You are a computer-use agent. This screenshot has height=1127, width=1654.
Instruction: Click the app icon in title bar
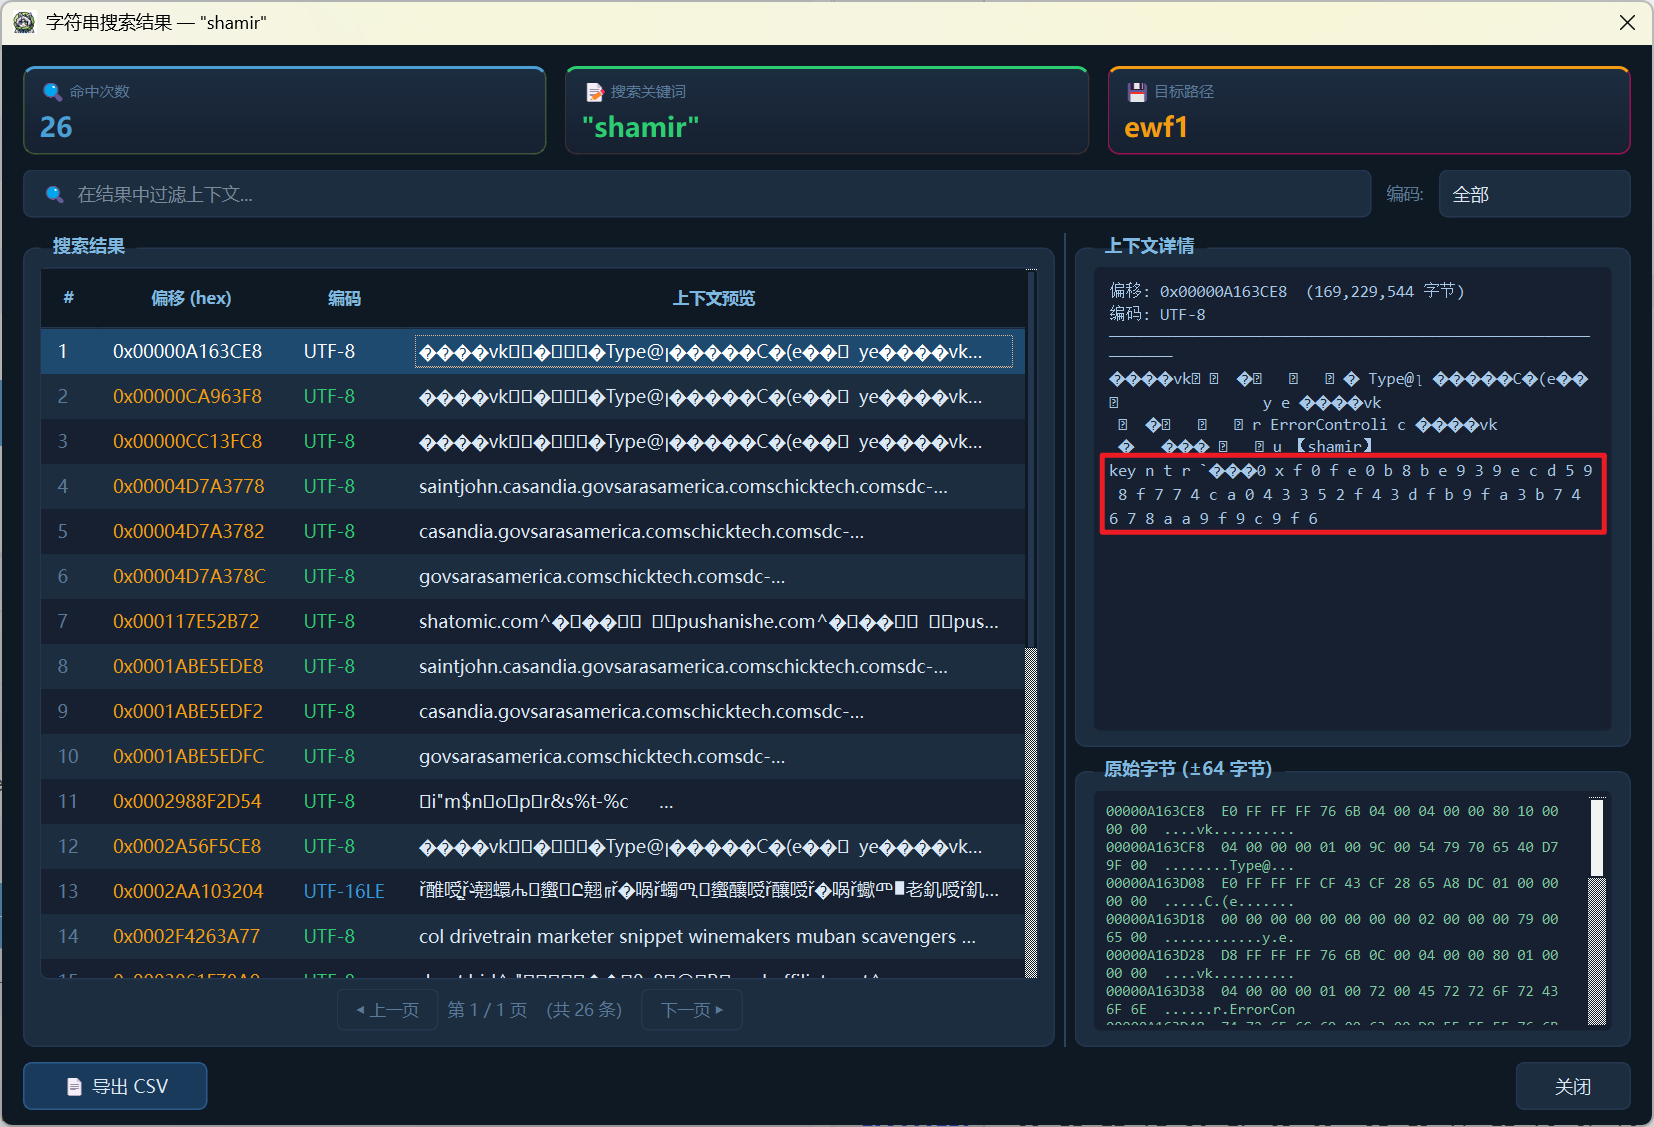tap(24, 22)
